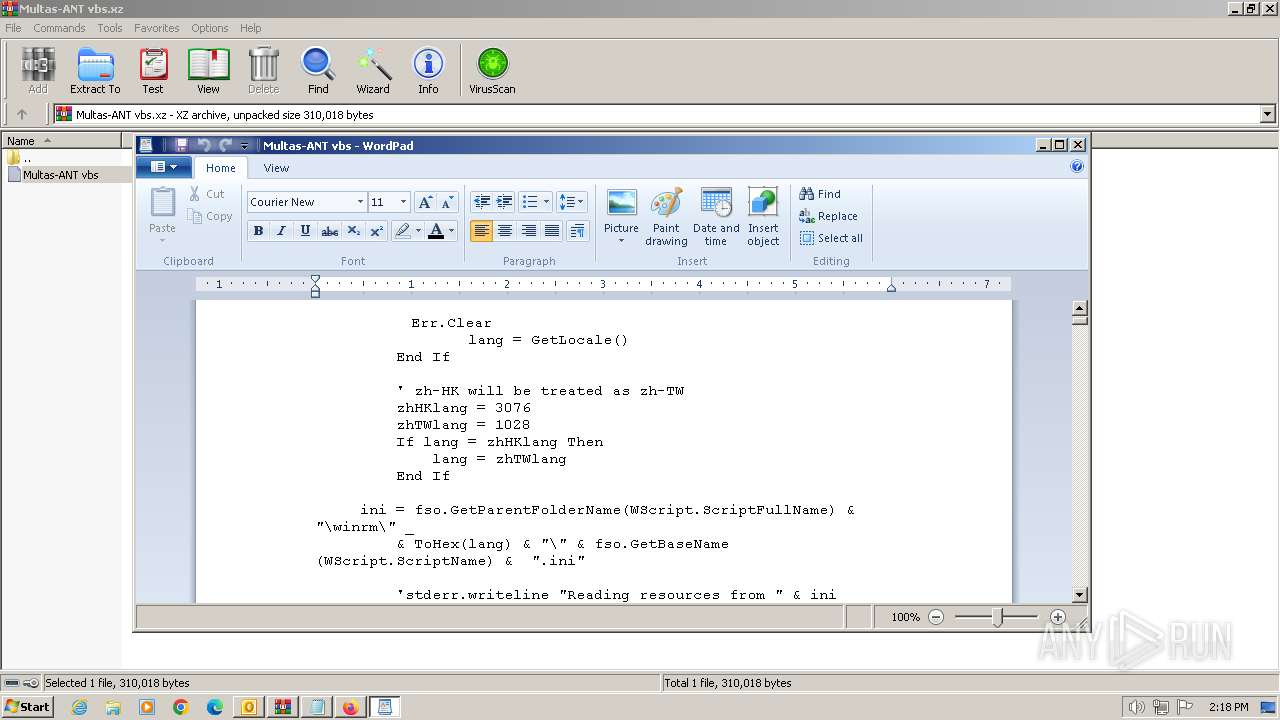Open WordPad Help question mark icon
This screenshot has width=1280, height=720.
click(1077, 167)
